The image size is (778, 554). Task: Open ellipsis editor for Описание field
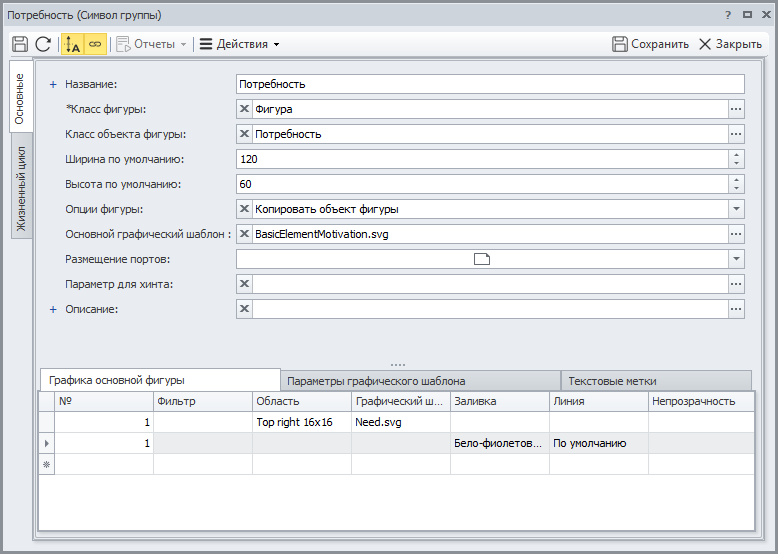pyautogui.click(x=736, y=309)
